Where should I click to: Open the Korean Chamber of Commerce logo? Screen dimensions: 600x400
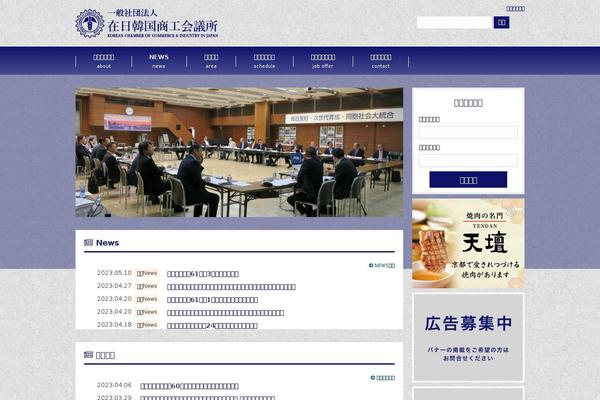pyautogui.click(x=147, y=23)
